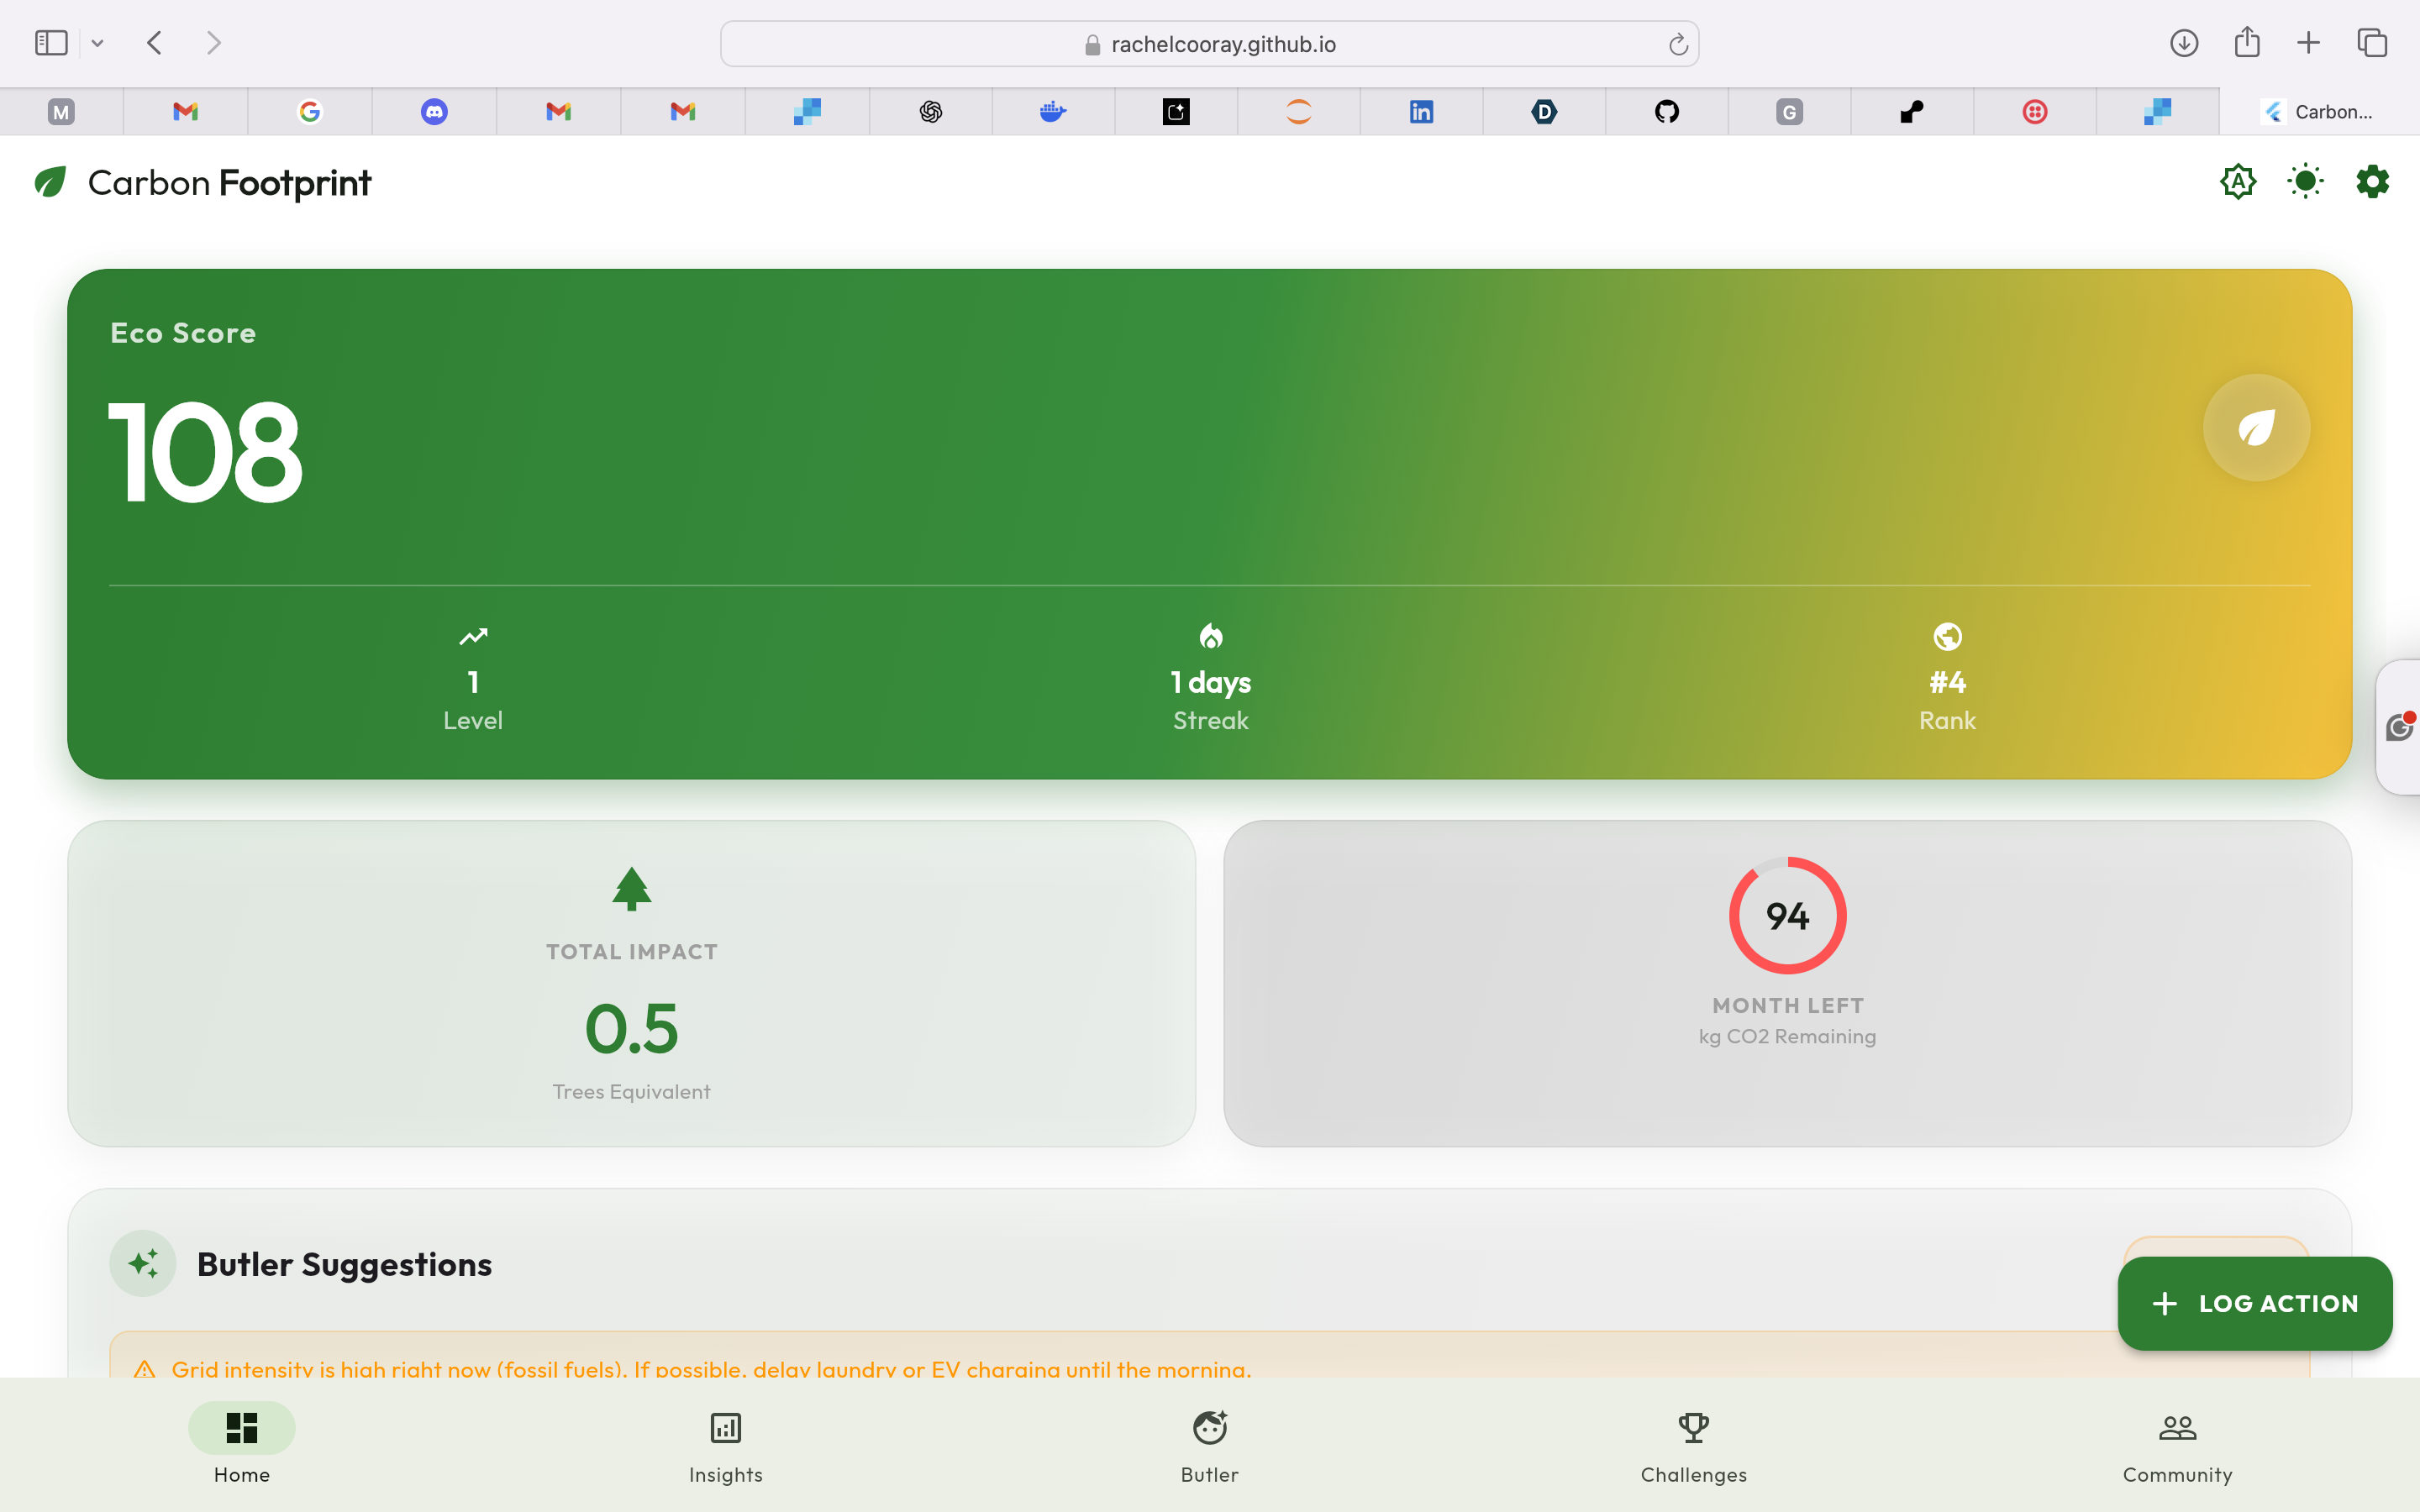The width and height of the screenshot is (2420, 1512).
Task: Click the floating widget at right edge
Action: [x=2399, y=727]
